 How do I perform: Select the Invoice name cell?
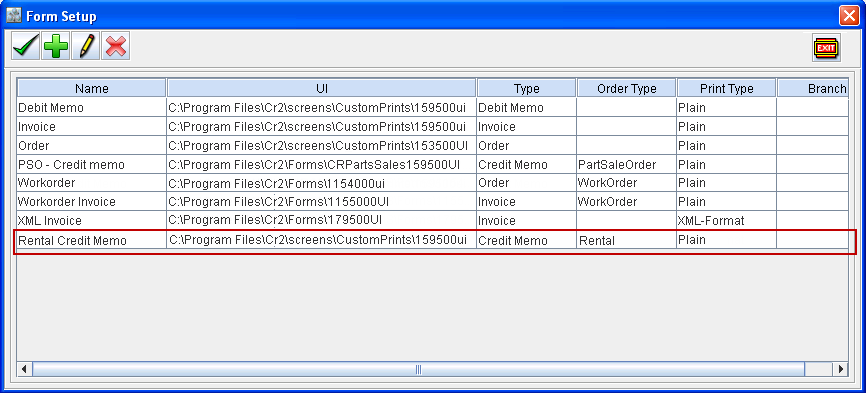(x=92, y=126)
